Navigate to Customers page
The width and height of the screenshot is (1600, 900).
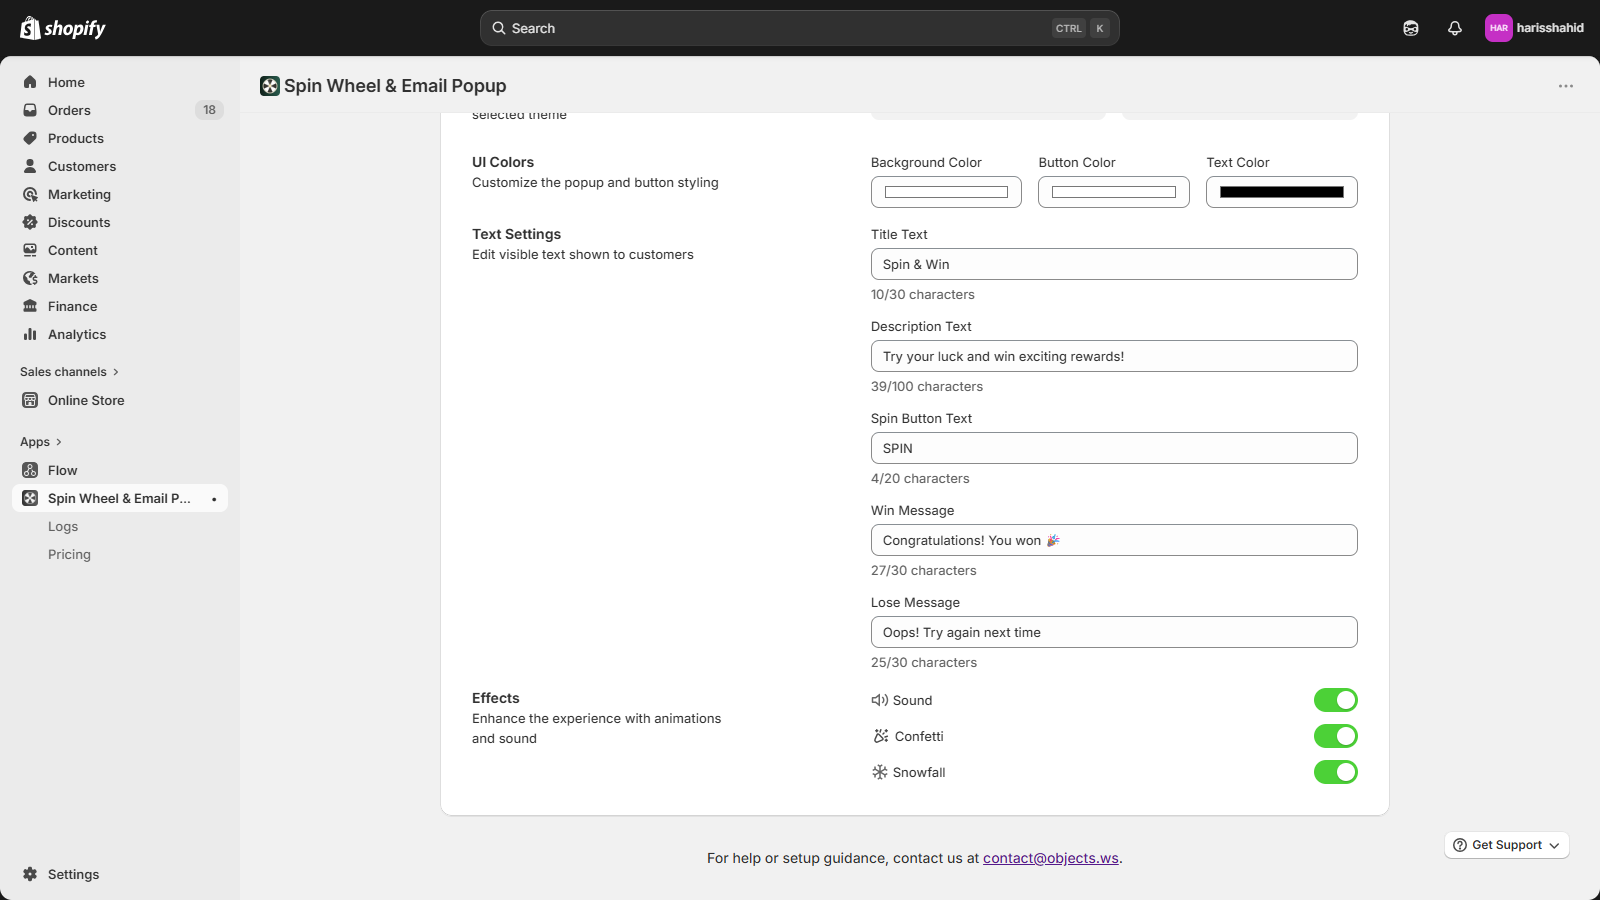pos(82,166)
